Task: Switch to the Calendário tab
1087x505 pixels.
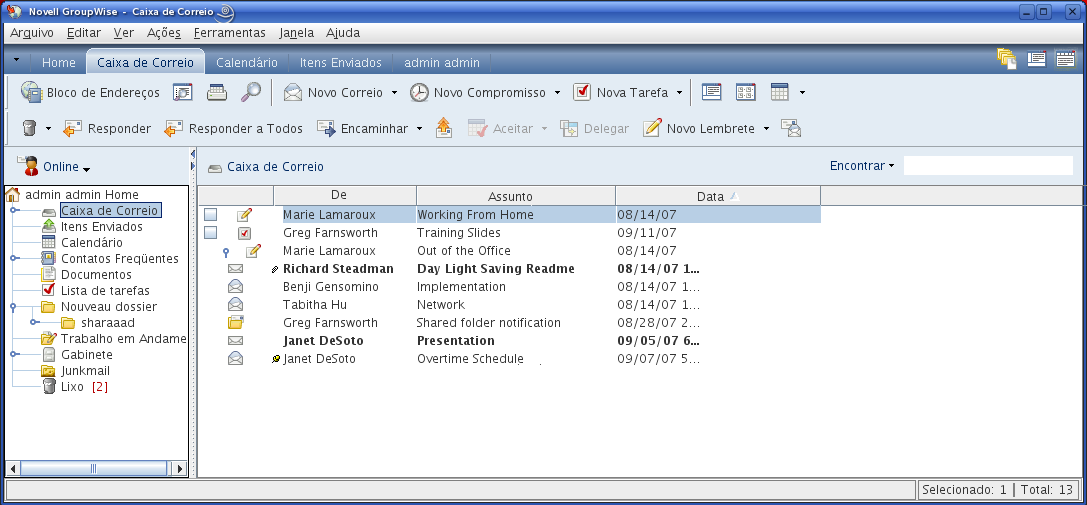Action: pos(247,62)
